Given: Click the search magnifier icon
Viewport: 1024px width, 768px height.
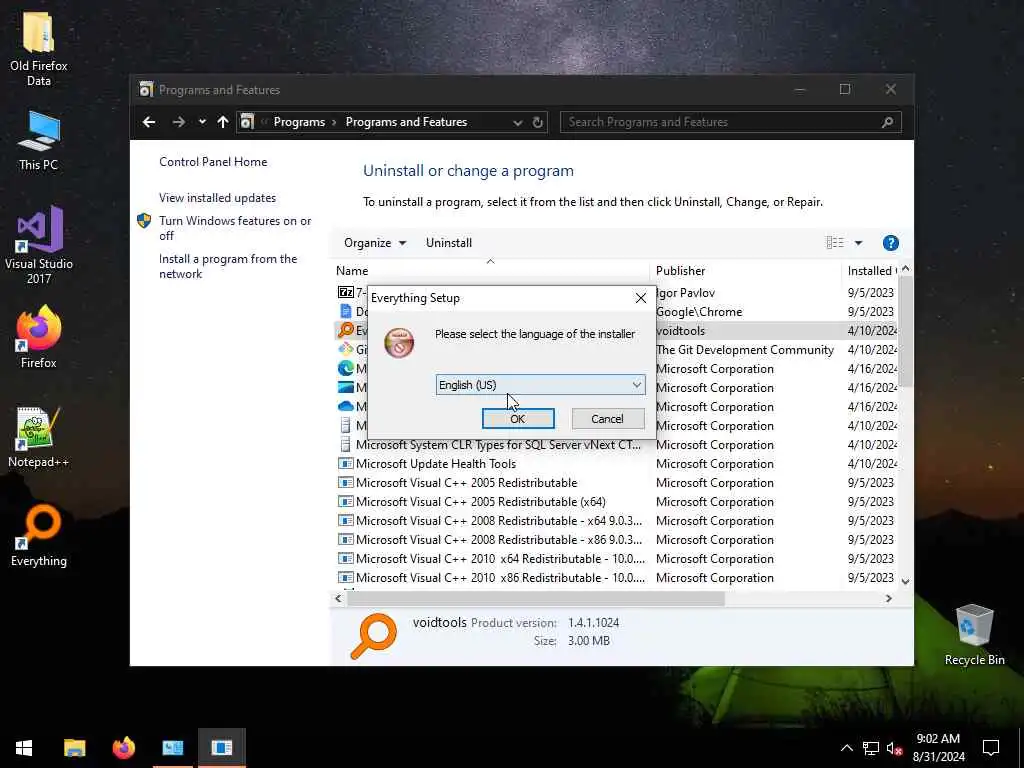Looking at the screenshot, I should tap(887, 122).
